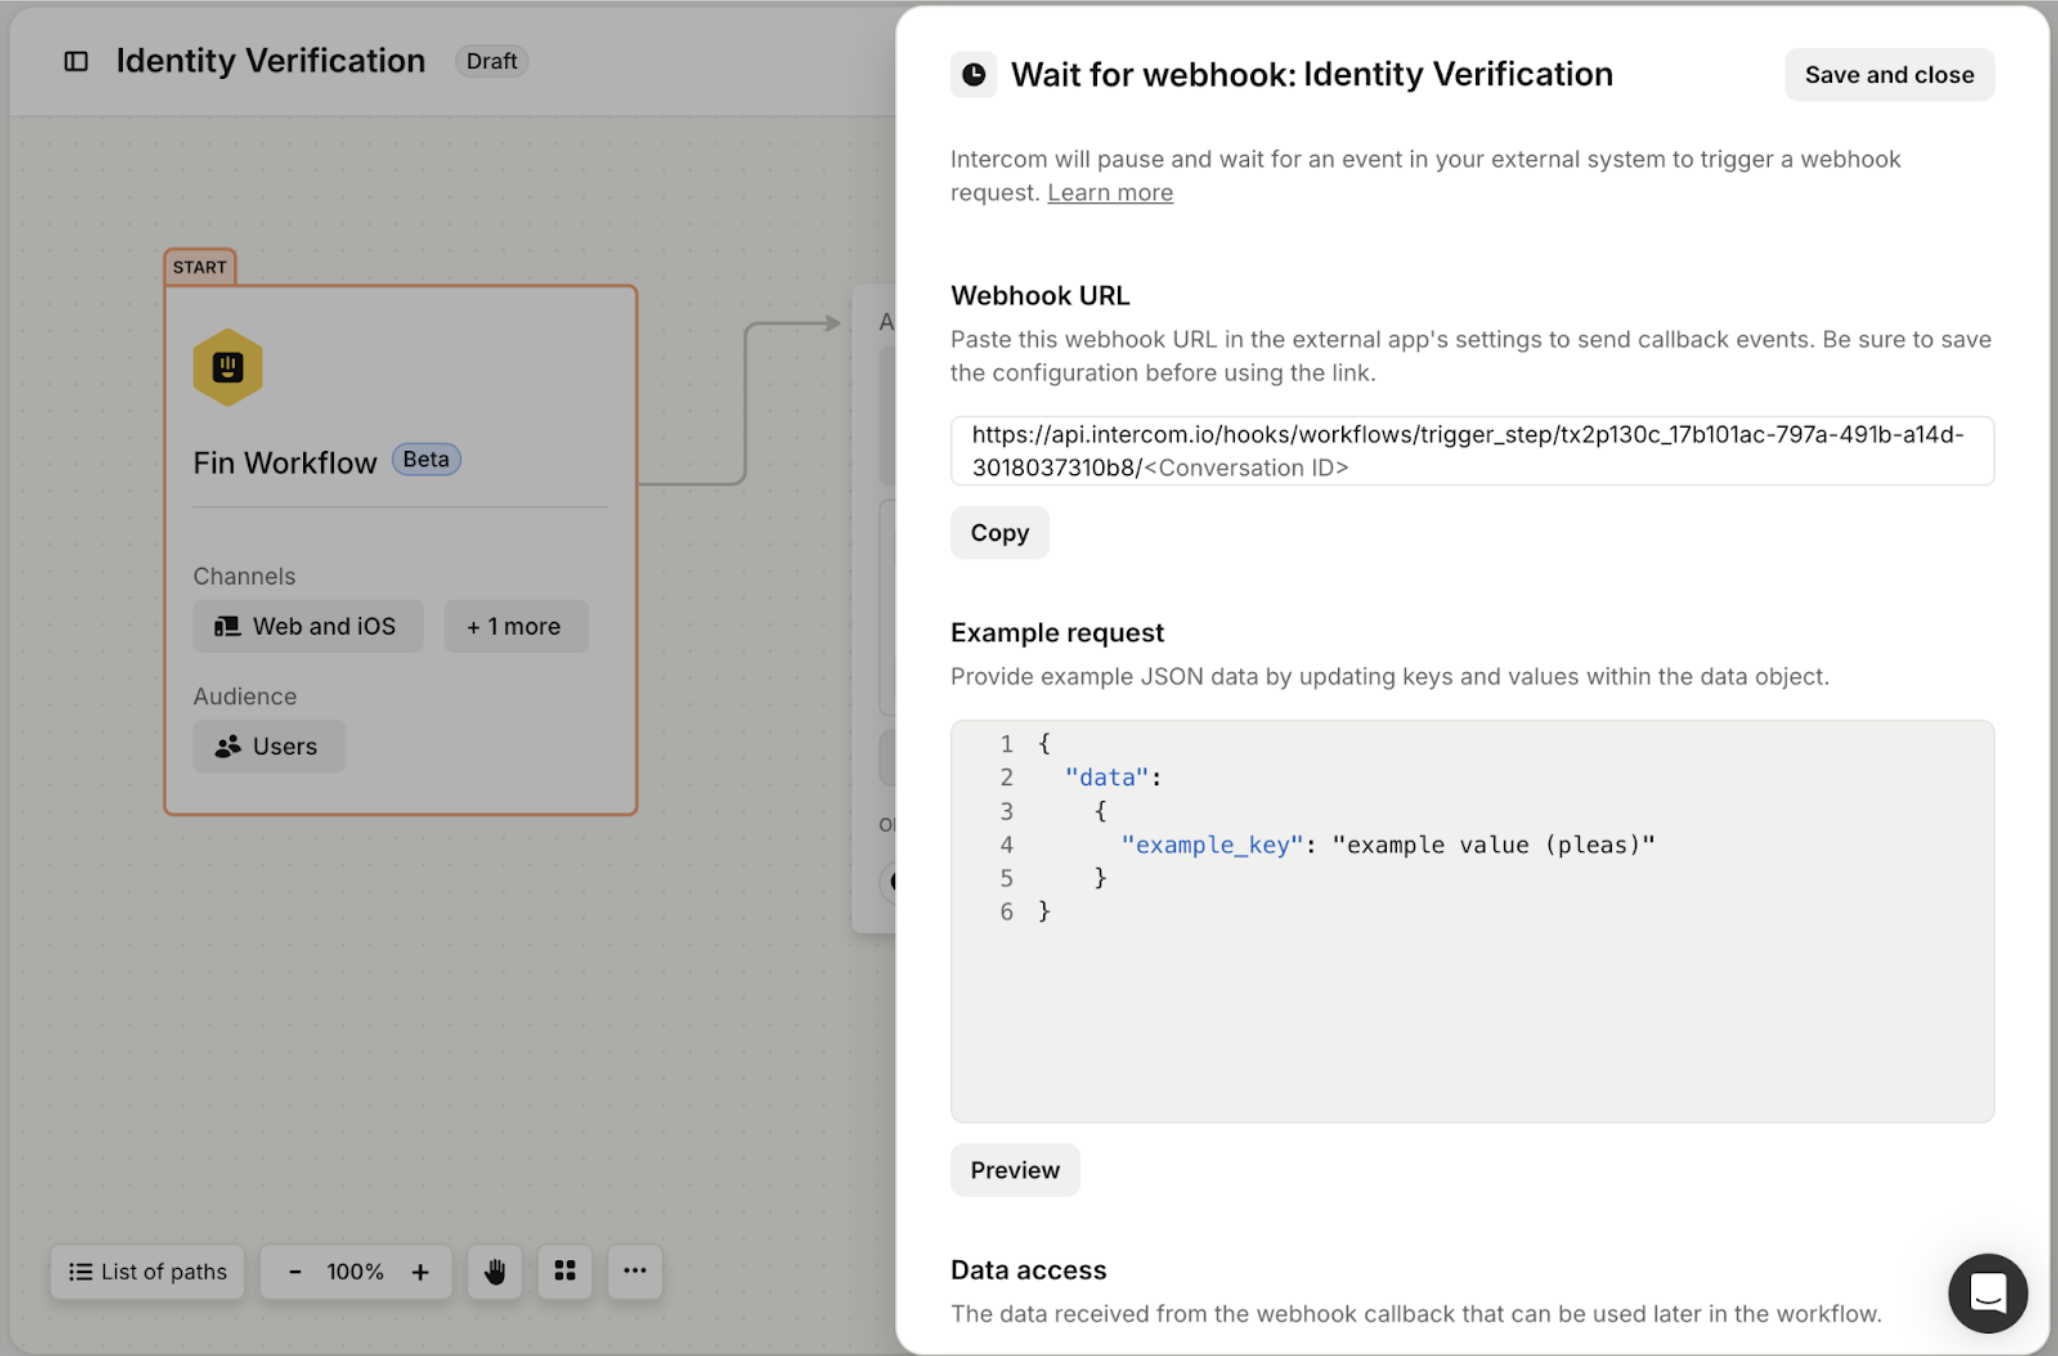Open the Learn more link
This screenshot has width=2058, height=1356.
1109,193
